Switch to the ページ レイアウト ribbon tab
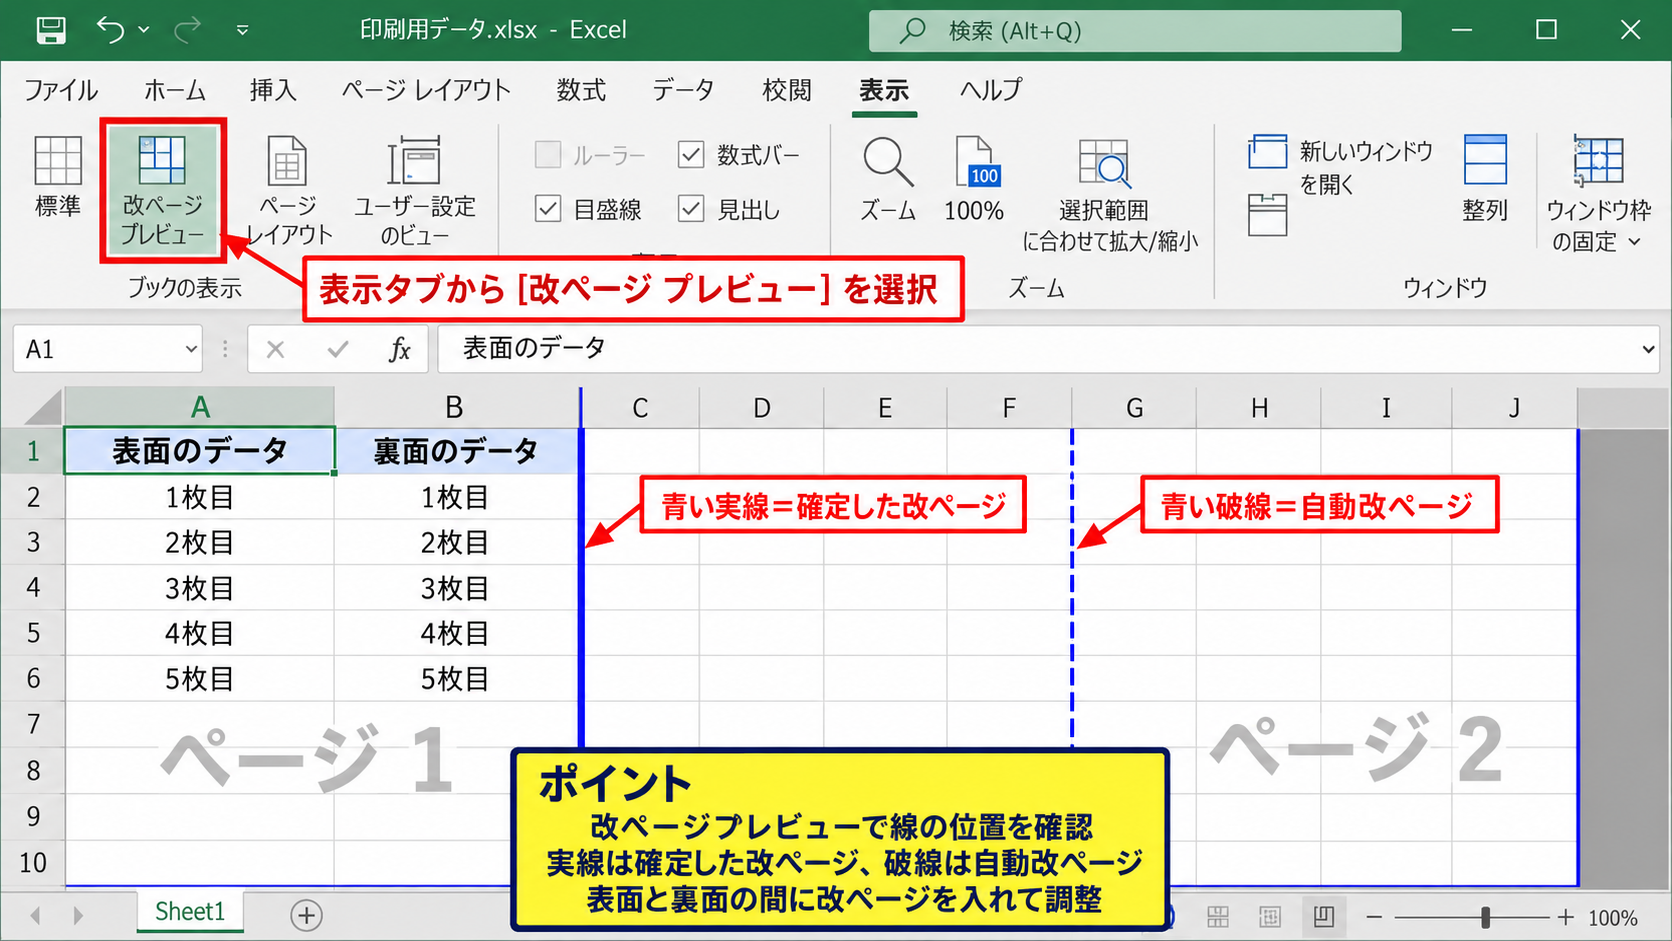1672x941 pixels. tap(426, 90)
